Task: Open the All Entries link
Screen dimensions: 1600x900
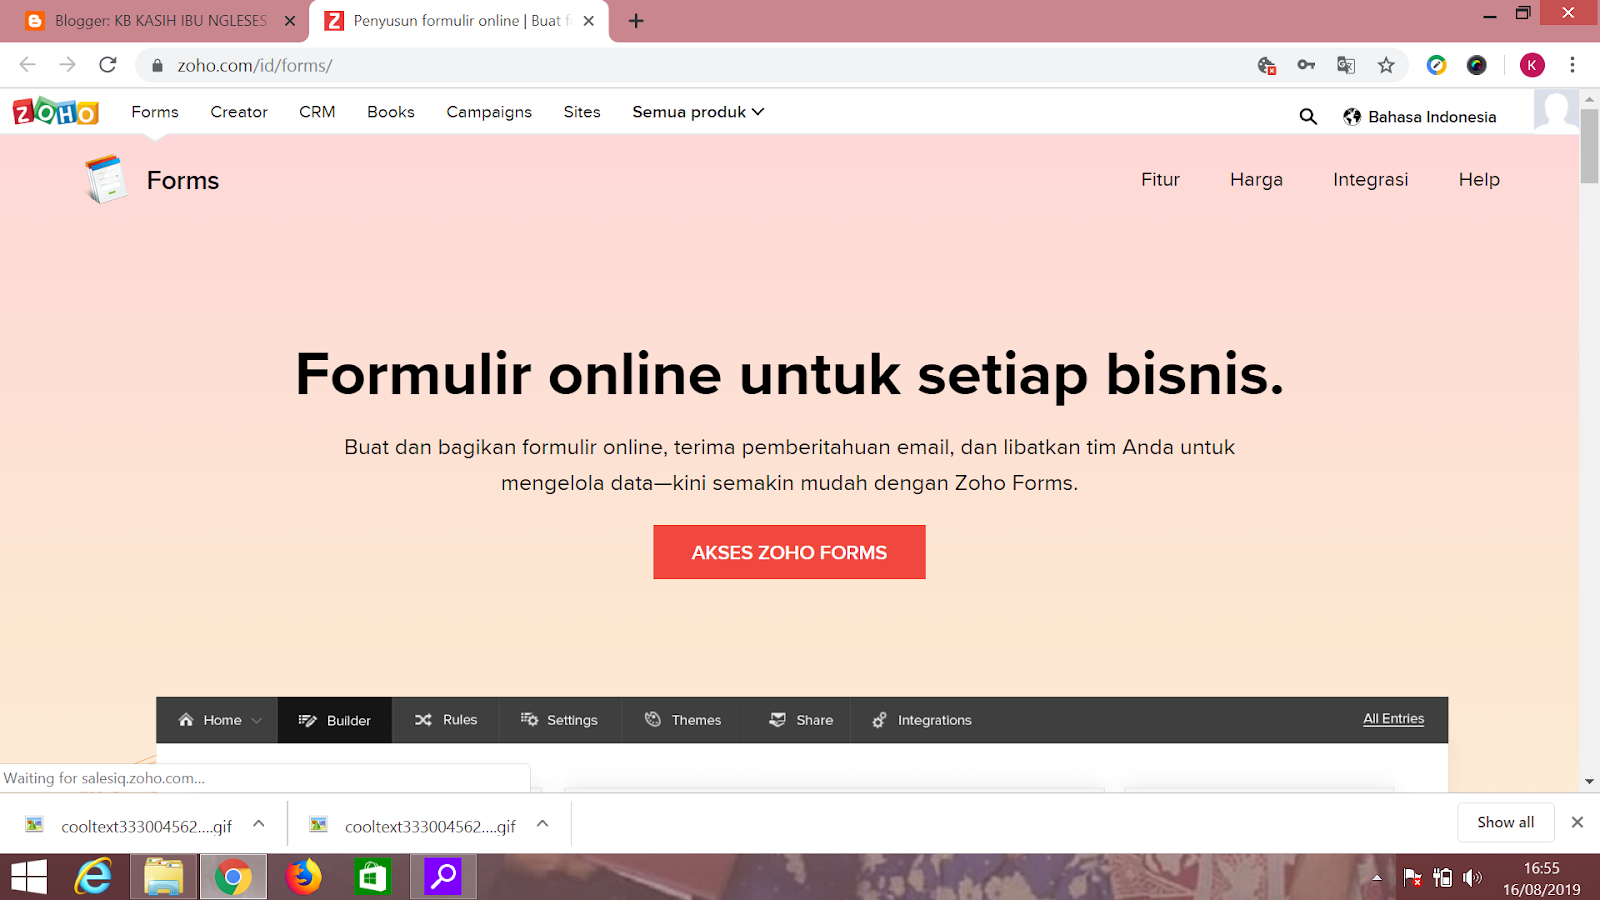Action: (1393, 719)
